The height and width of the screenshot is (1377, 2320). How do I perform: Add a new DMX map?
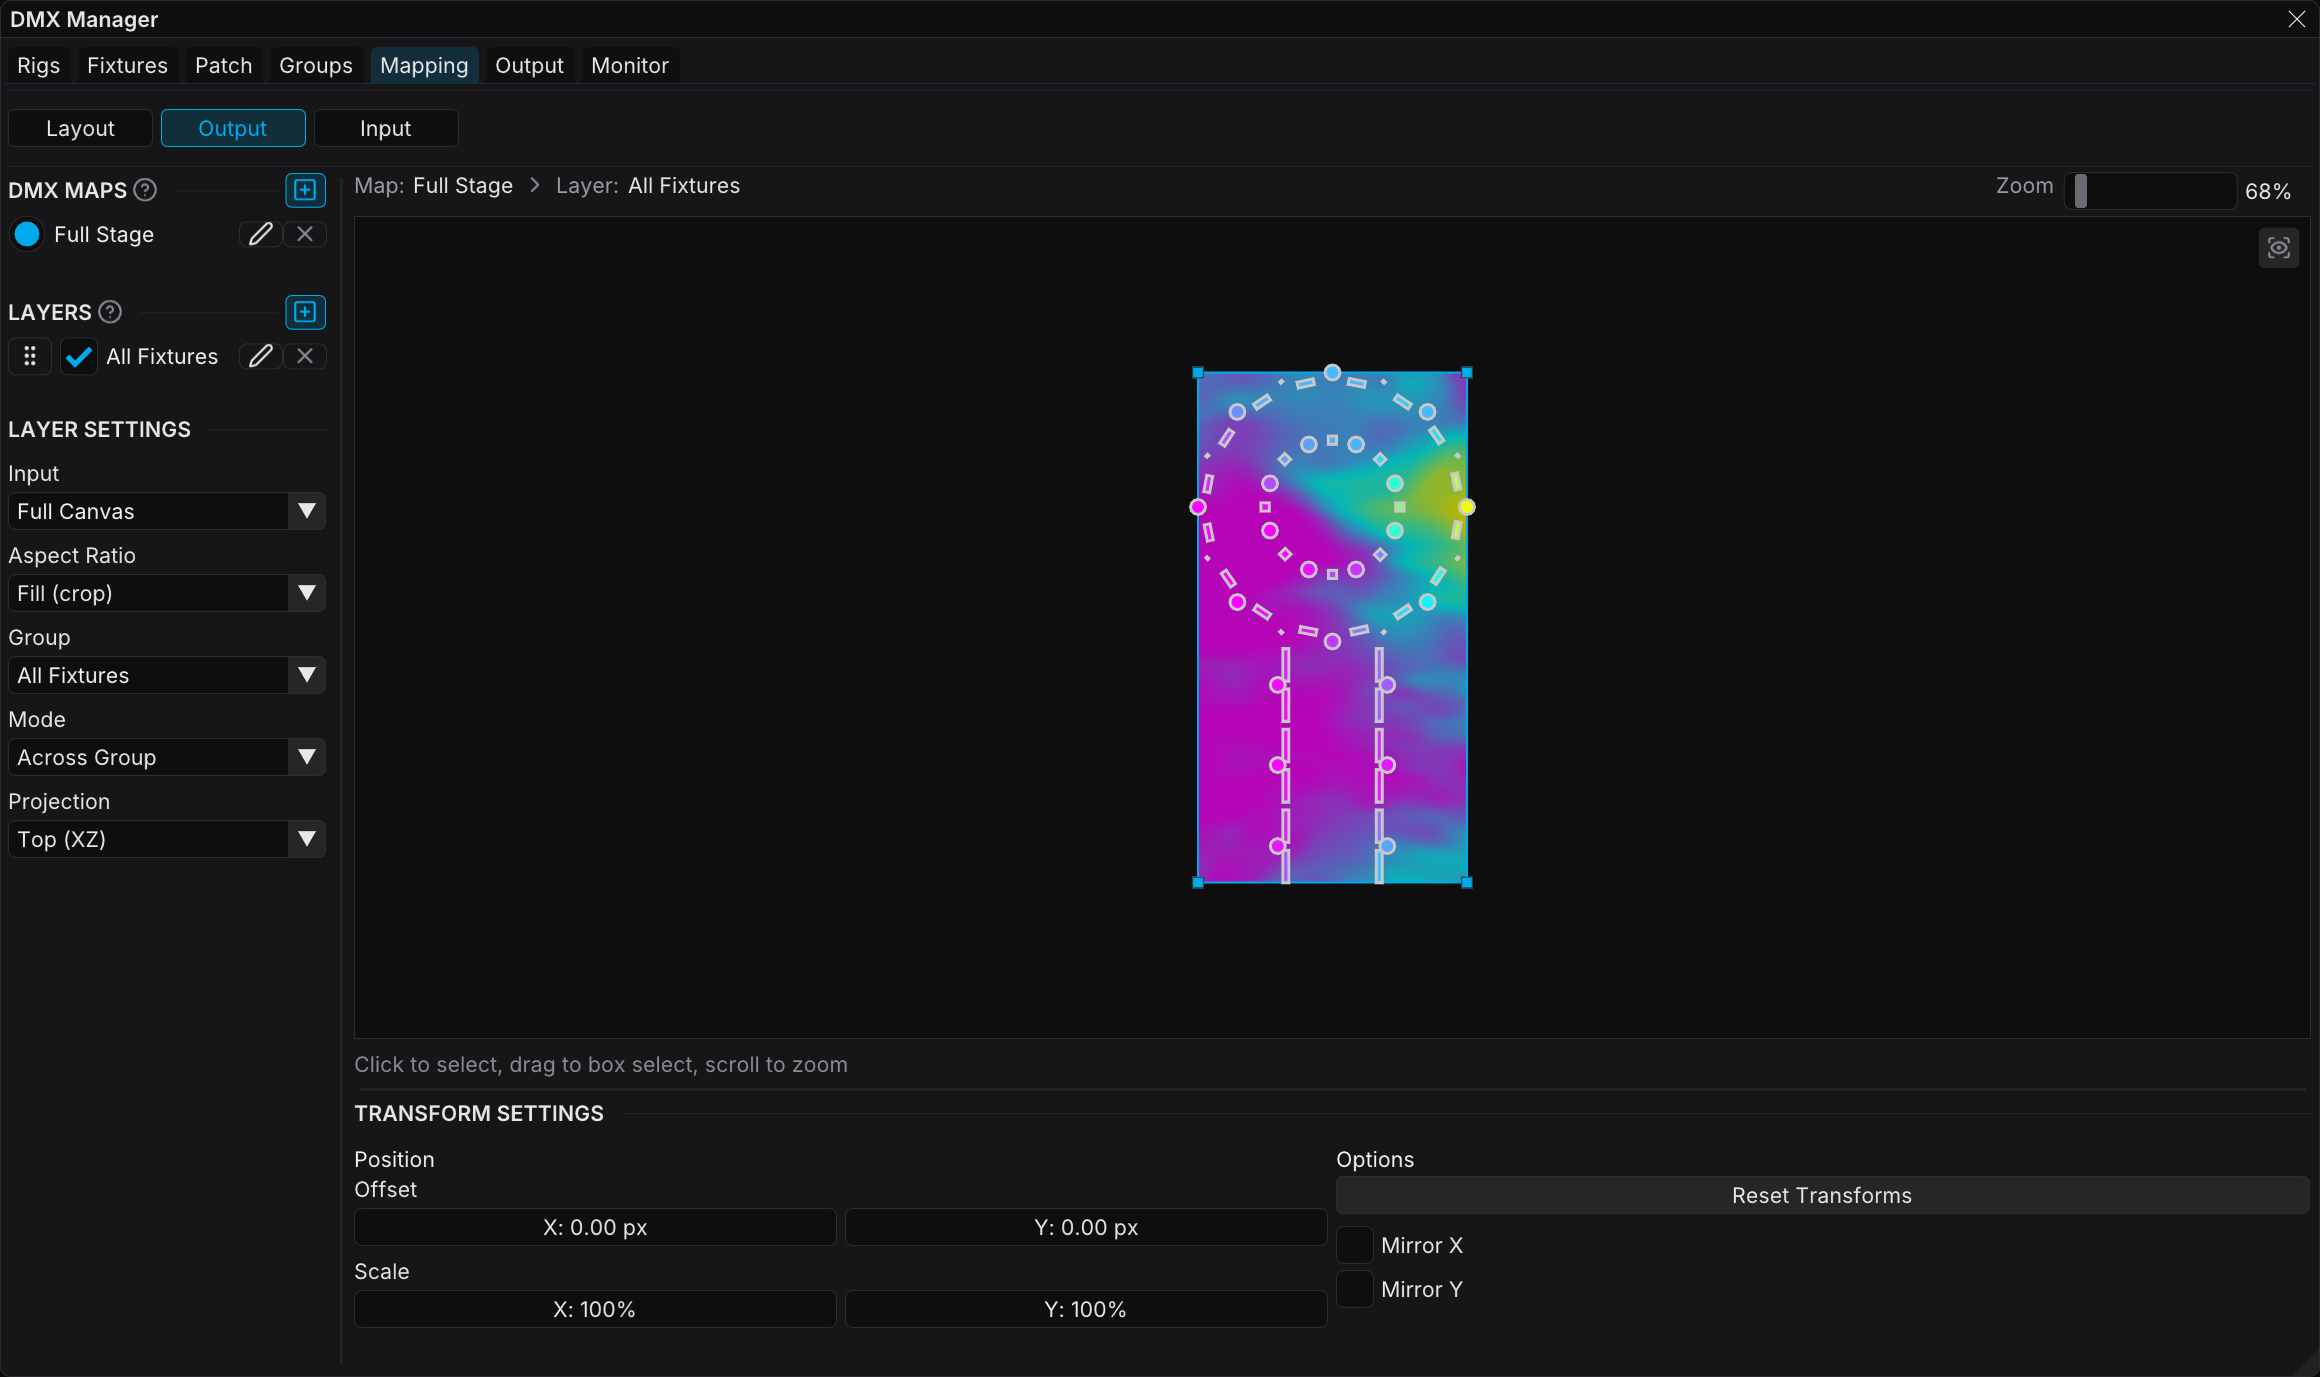305,190
